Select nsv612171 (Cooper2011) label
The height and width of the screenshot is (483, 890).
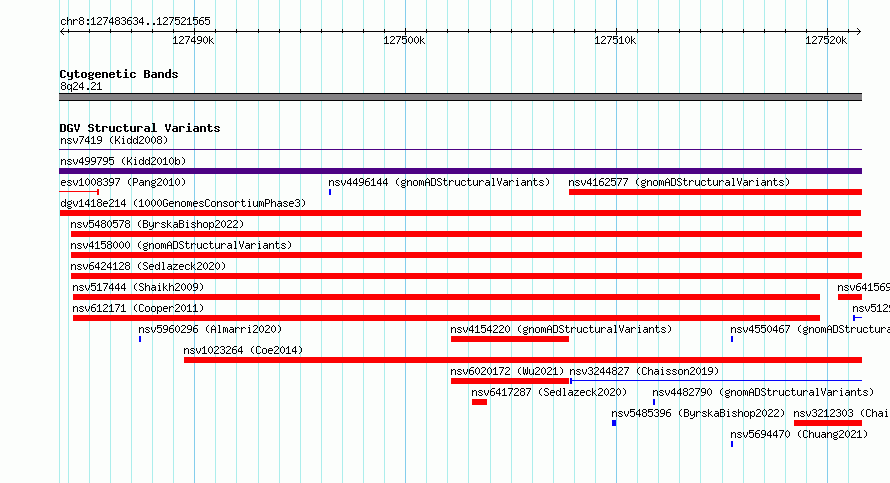pos(138,308)
